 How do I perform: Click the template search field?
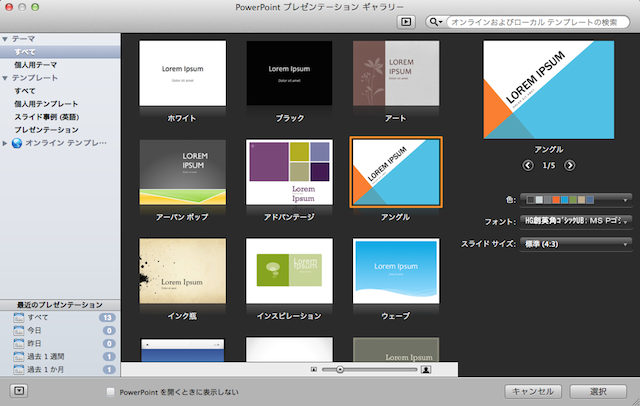click(538, 22)
